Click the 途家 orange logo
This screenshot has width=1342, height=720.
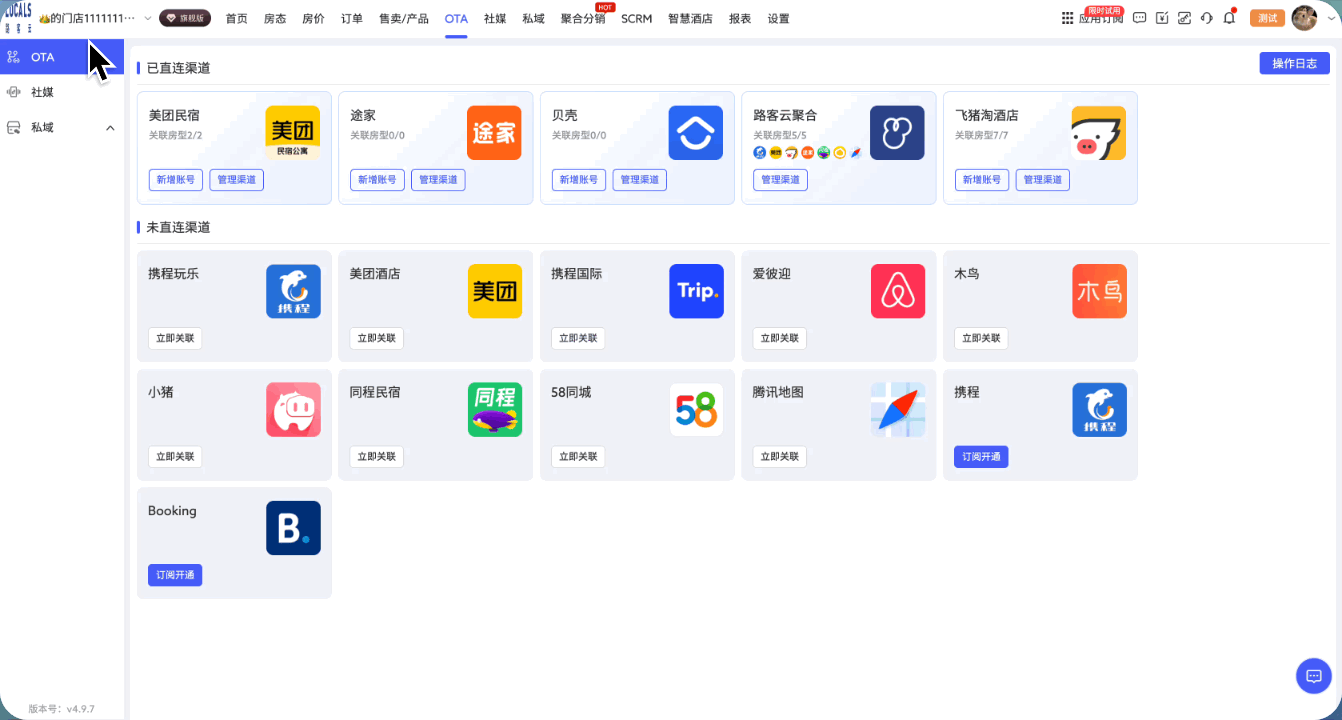(494, 133)
